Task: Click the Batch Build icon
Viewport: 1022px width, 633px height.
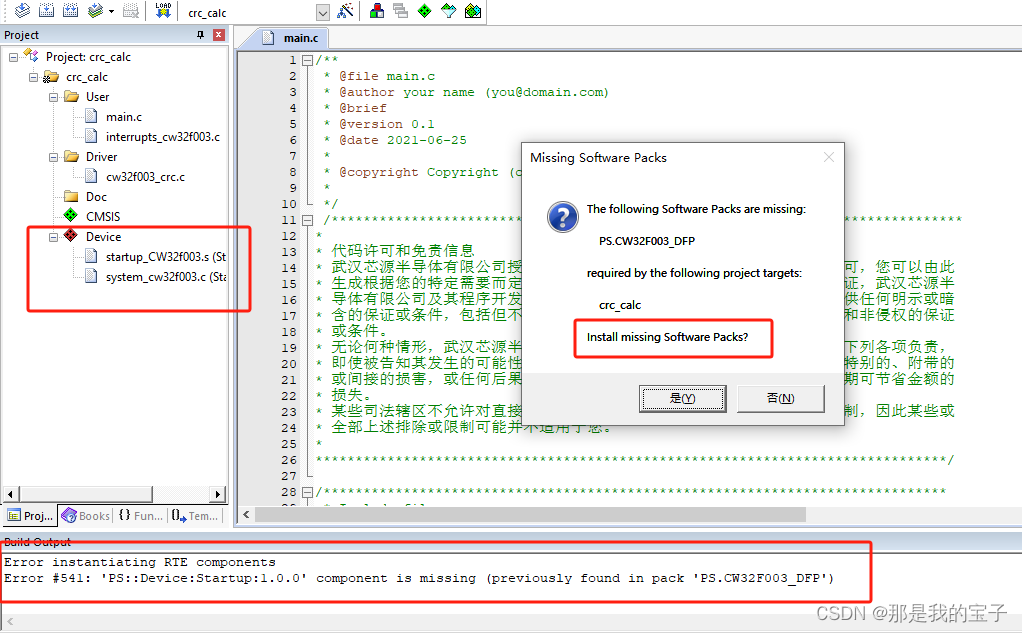Action: tap(94, 11)
